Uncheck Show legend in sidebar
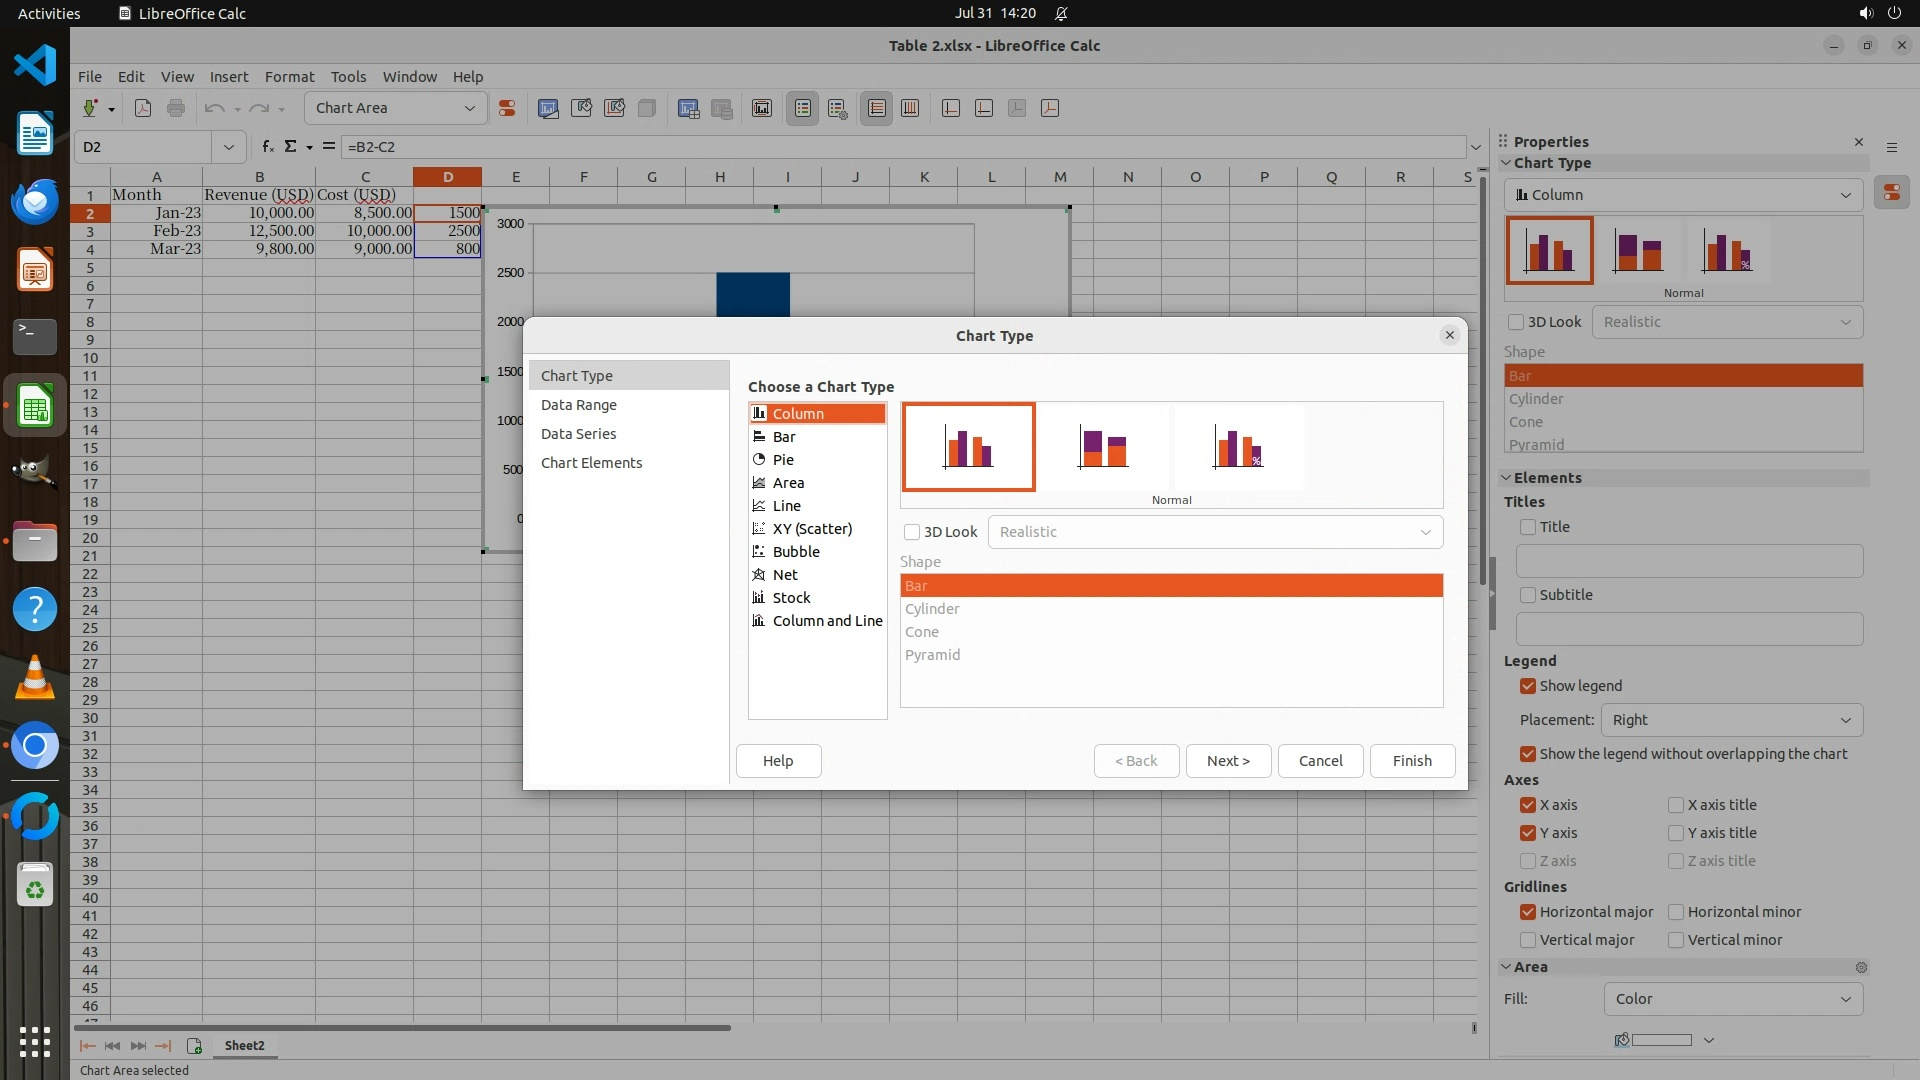The width and height of the screenshot is (1920, 1080). pyautogui.click(x=1528, y=686)
